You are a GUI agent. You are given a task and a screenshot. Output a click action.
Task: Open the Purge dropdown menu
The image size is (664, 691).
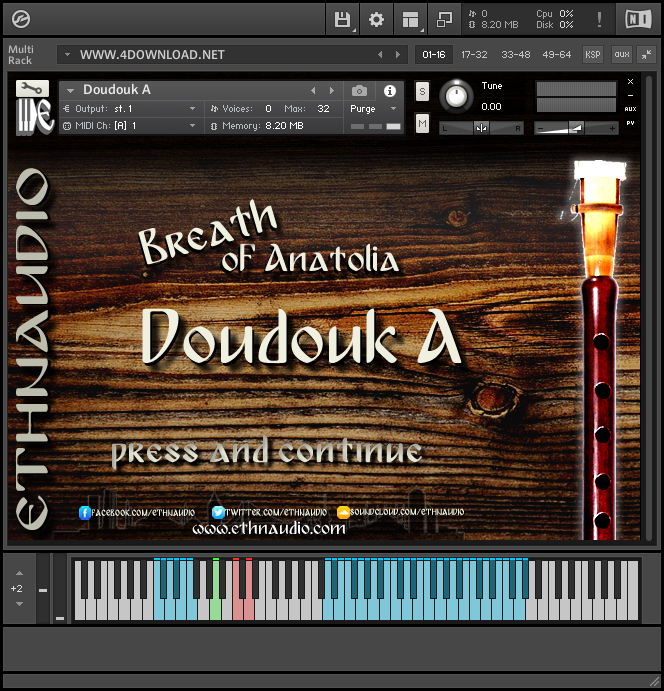coord(373,108)
